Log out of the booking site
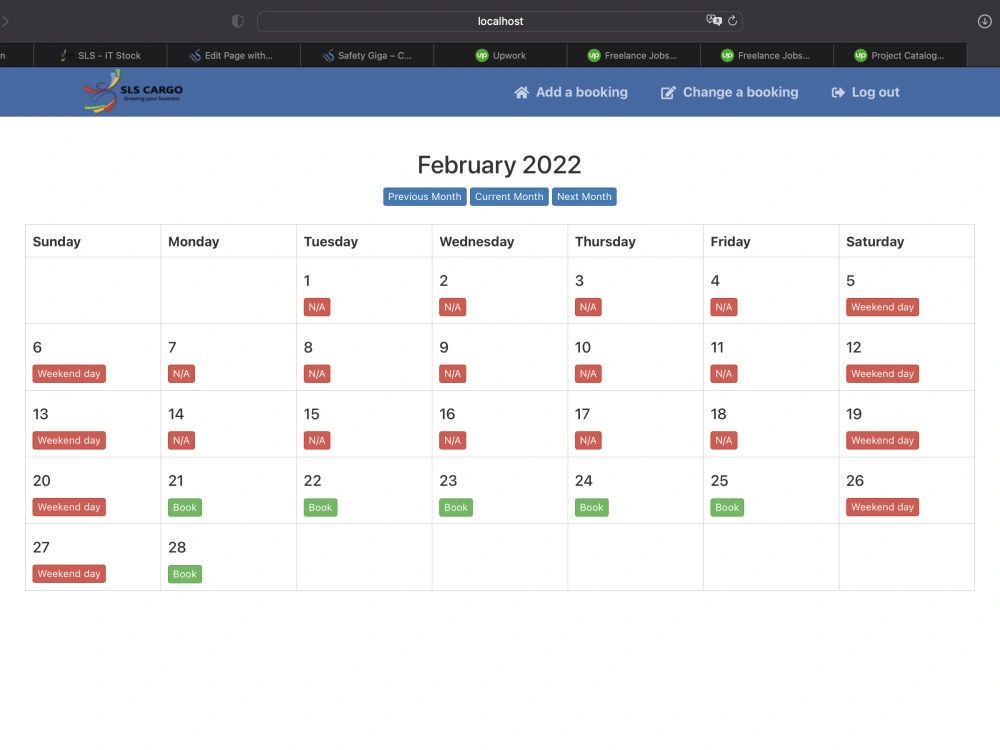The height and width of the screenshot is (750, 1000). click(865, 92)
